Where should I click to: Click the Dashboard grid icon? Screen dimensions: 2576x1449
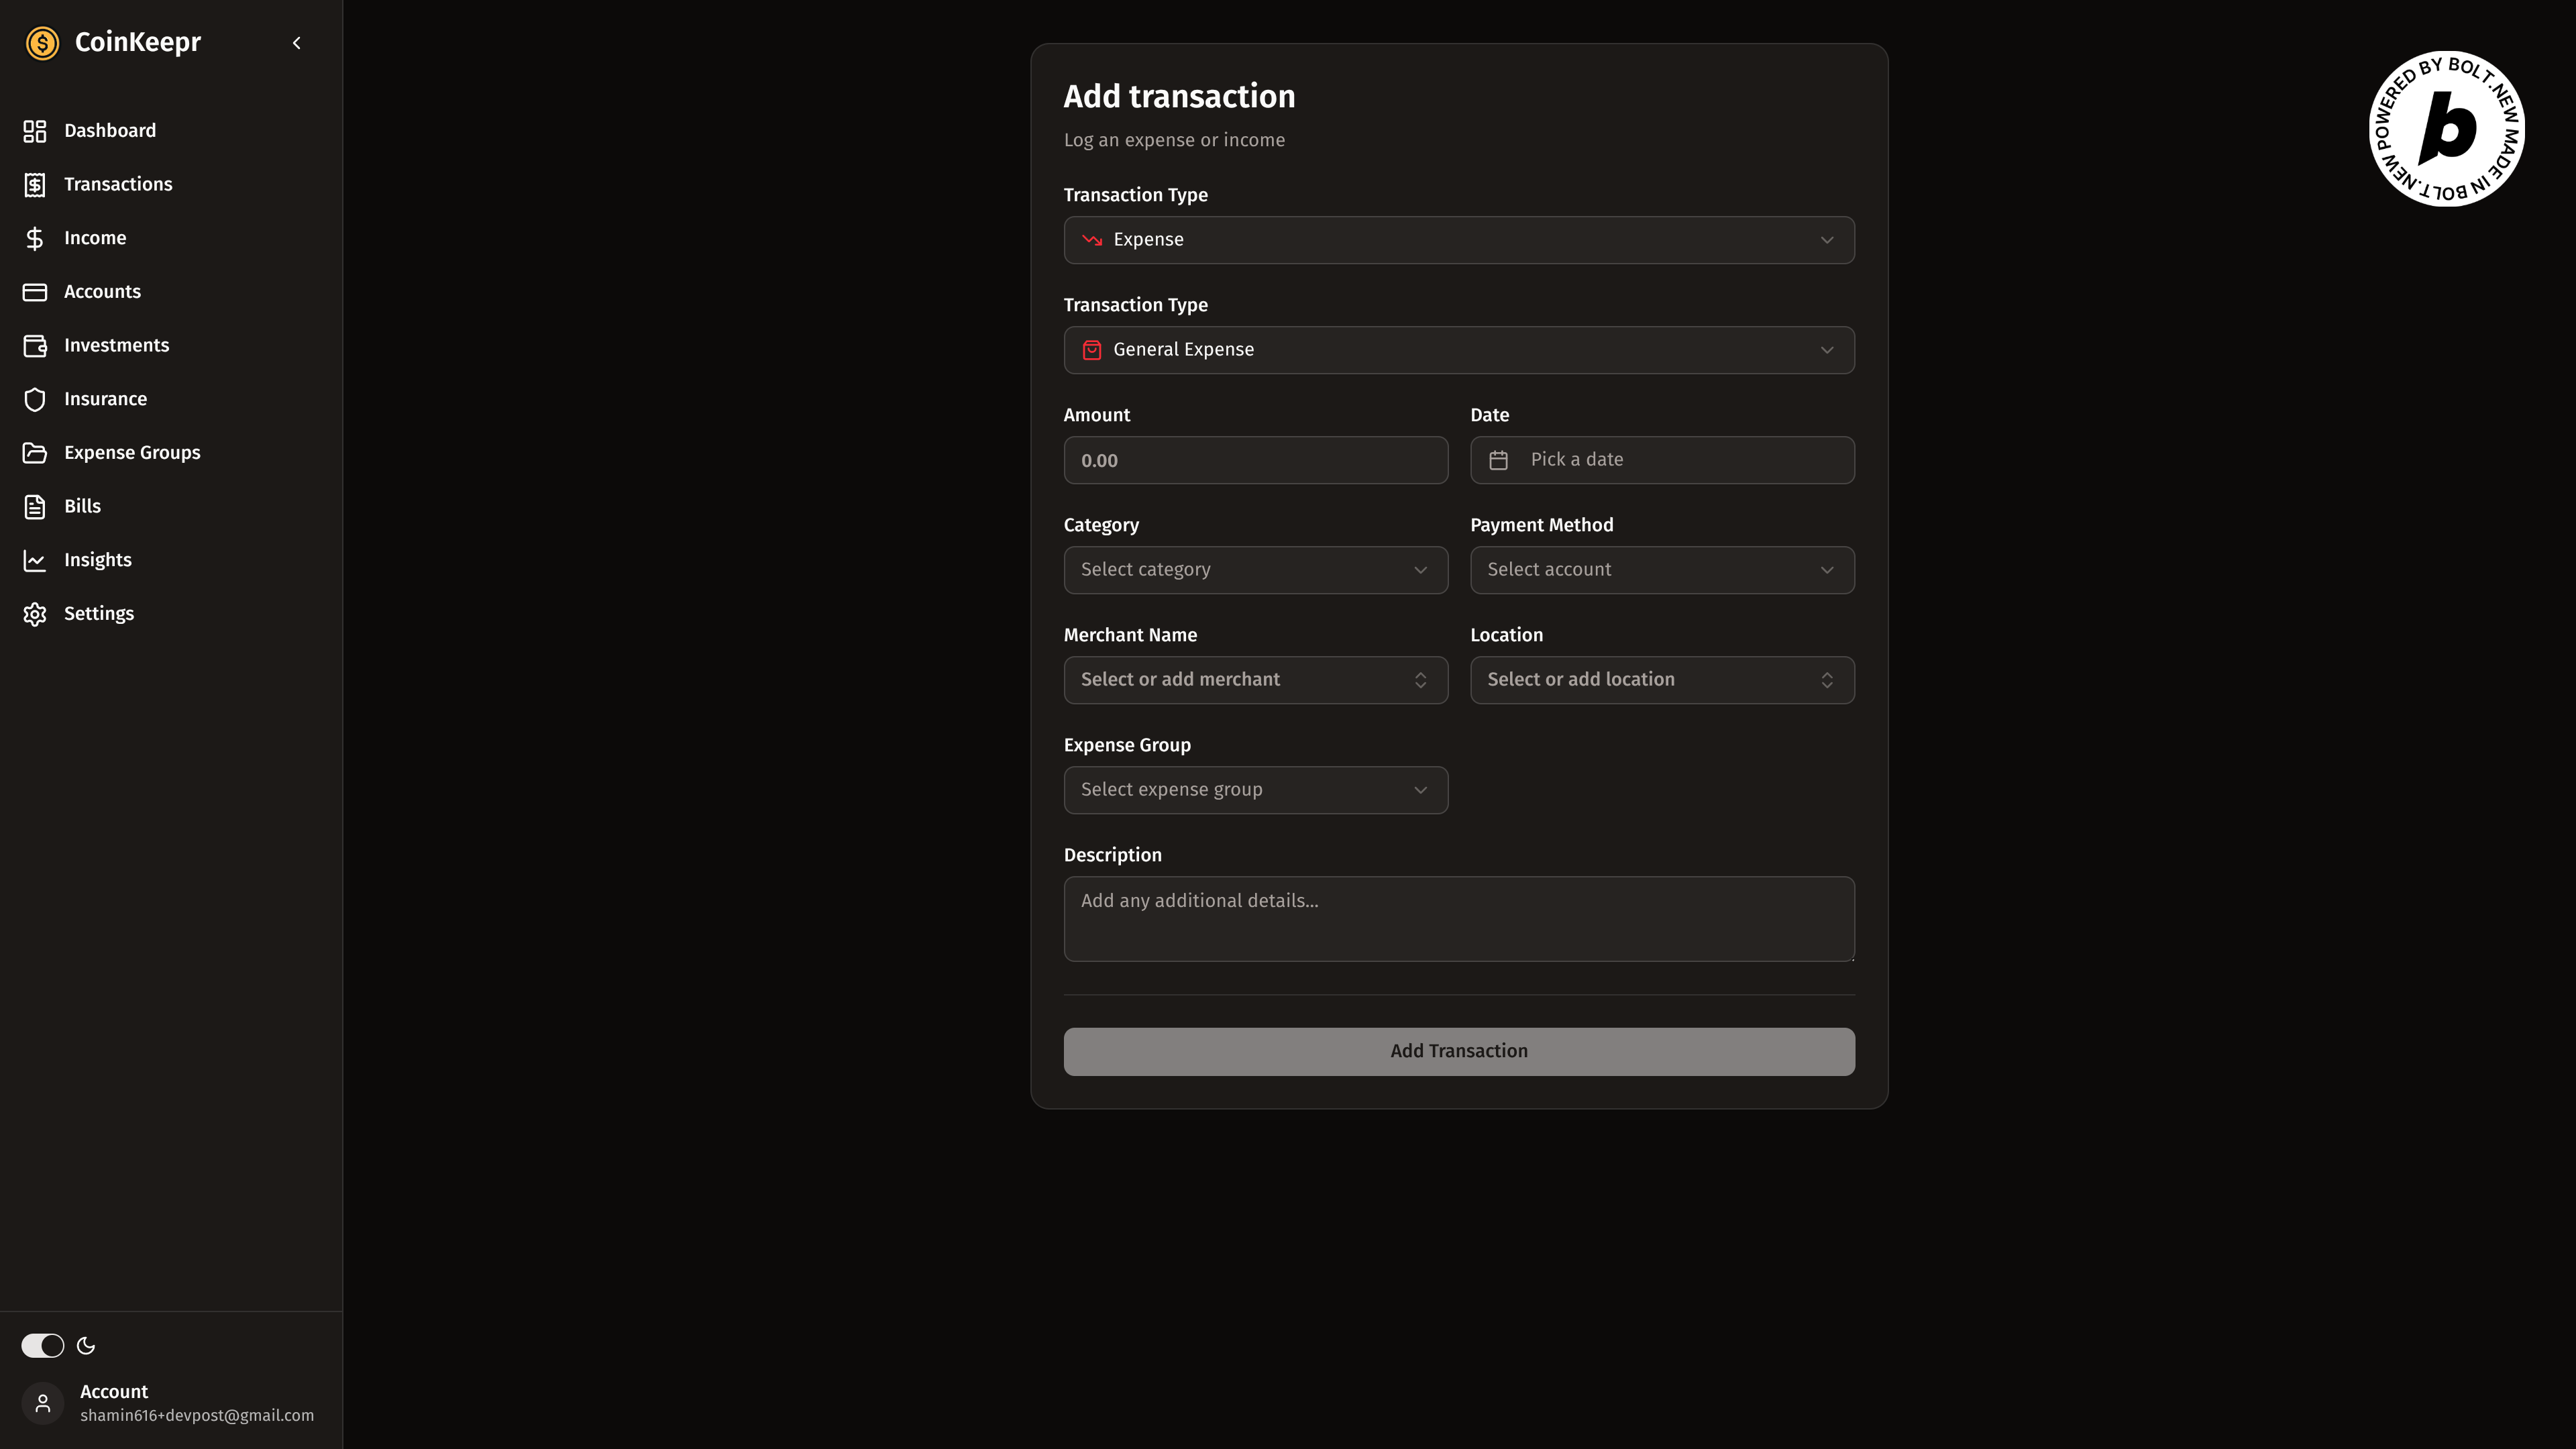point(35,131)
